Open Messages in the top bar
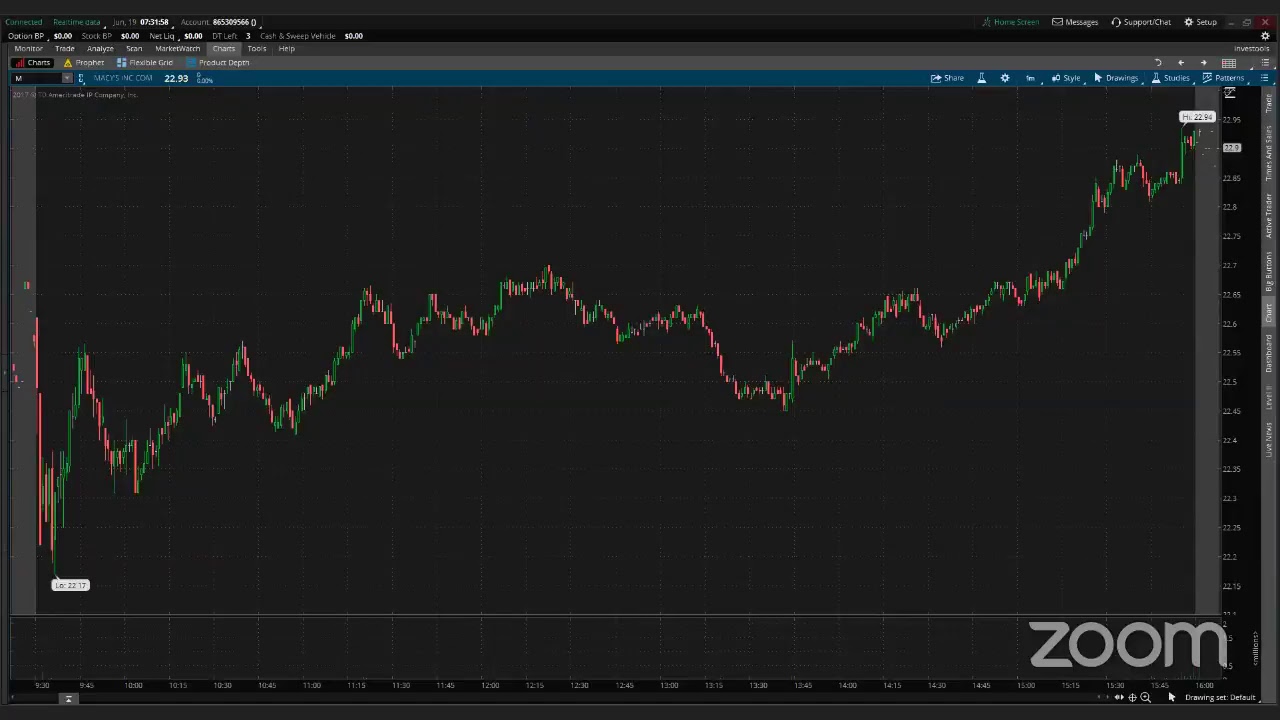 tap(1075, 22)
